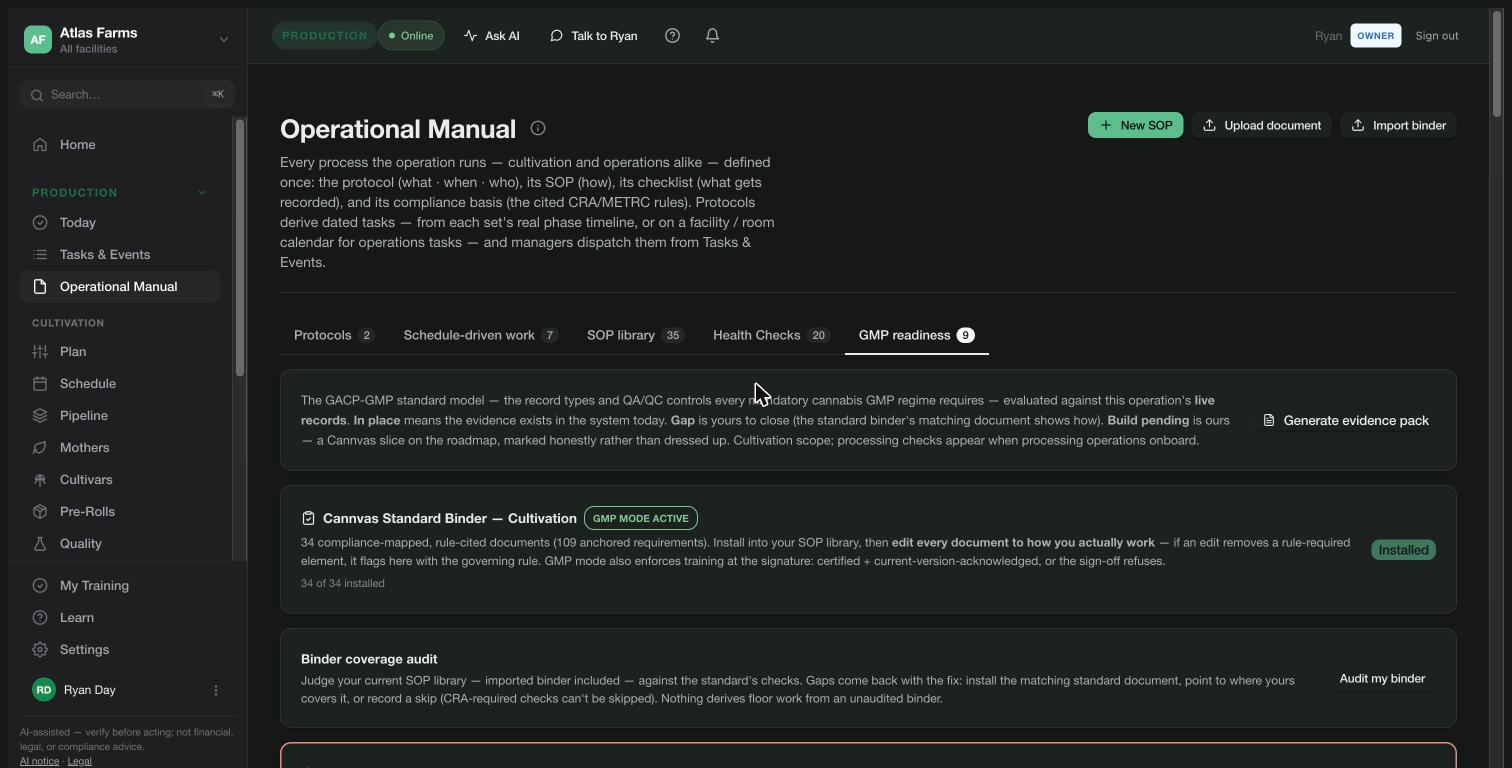The image size is (1512, 768).
Task: Create a New SOP
Action: tap(1136, 125)
